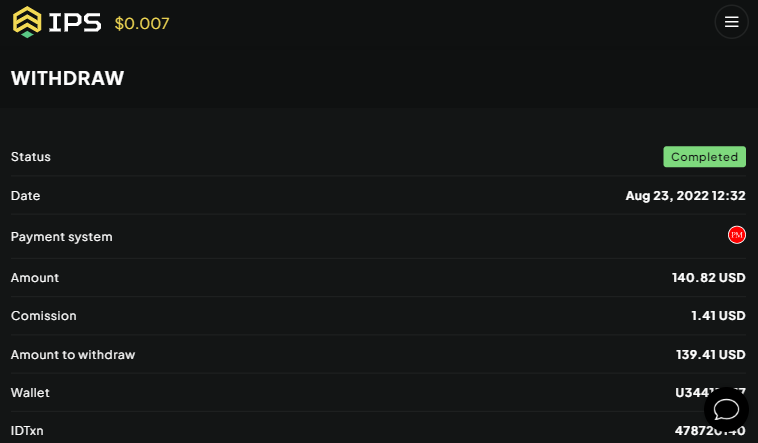Open the hamburger navigation menu
Viewport: 758px width, 443px height.
click(731, 22)
